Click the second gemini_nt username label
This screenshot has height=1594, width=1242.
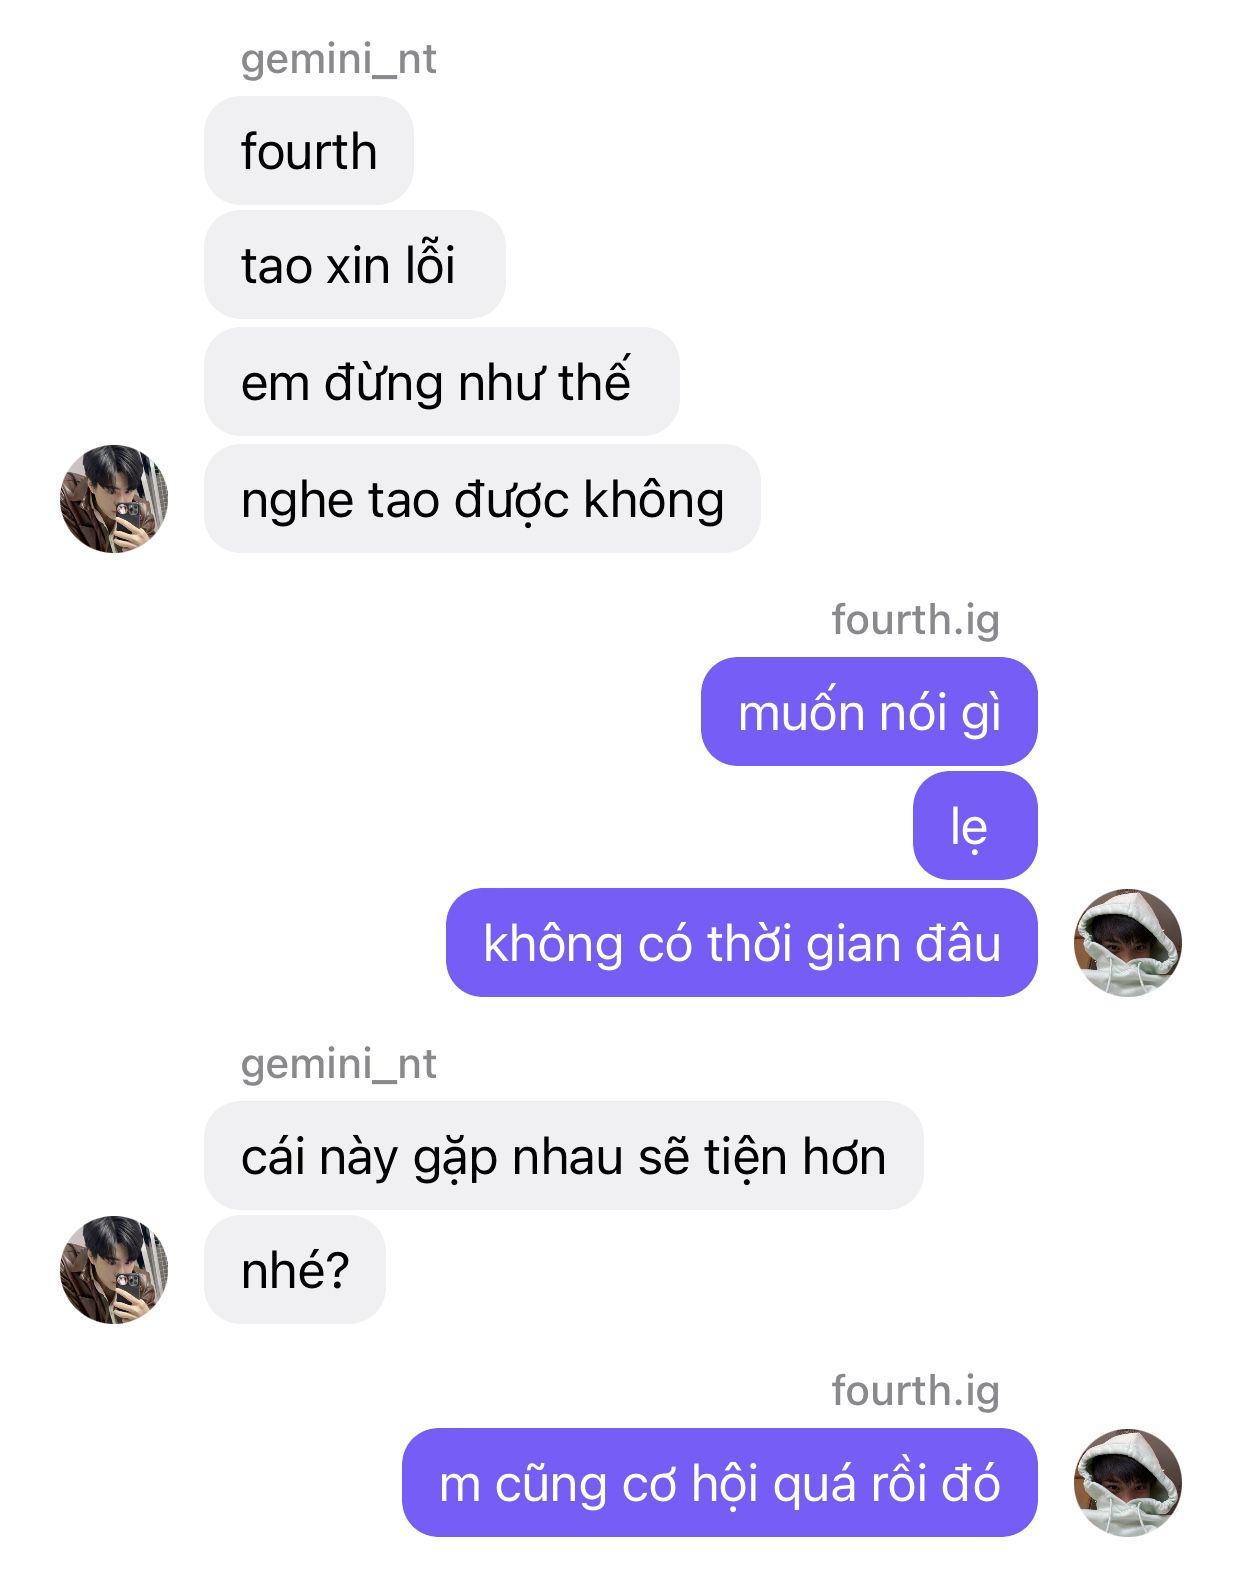(339, 1064)
